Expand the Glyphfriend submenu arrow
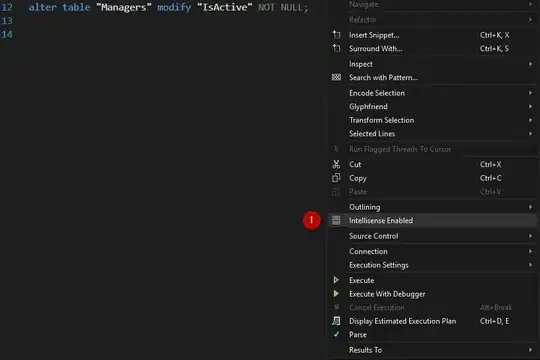Screen dimensions: 540x360 click(530, 106)
